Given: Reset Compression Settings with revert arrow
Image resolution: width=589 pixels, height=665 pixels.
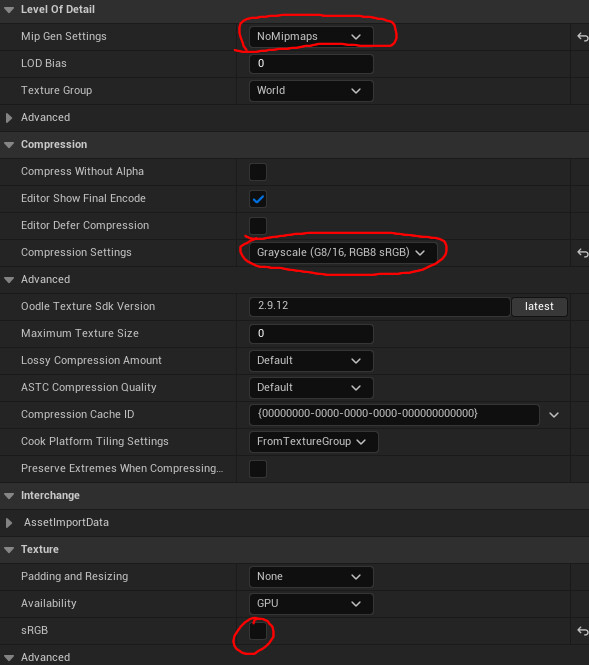Looking at the screenshot, I should coord(583,253).
